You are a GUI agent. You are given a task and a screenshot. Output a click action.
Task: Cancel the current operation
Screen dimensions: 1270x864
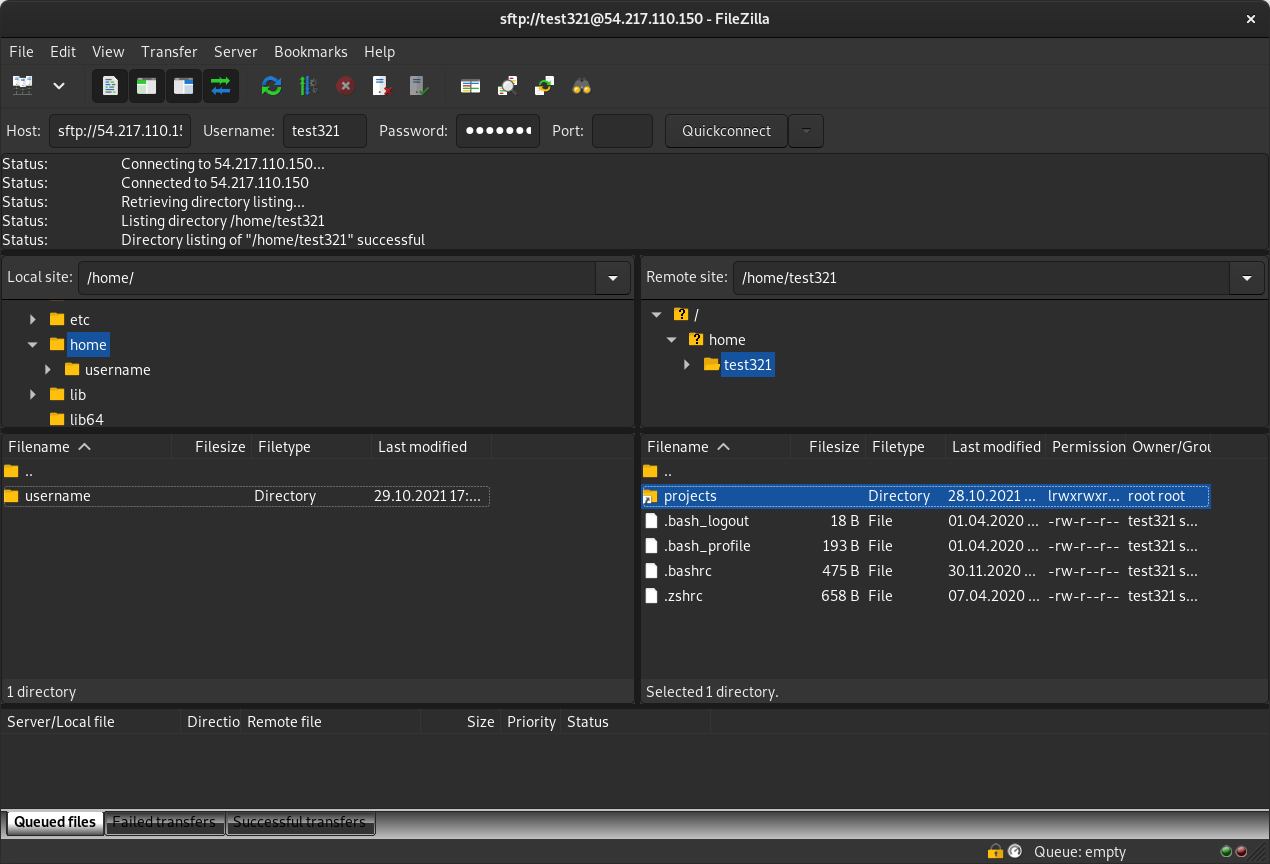click(x=345, y=86)
